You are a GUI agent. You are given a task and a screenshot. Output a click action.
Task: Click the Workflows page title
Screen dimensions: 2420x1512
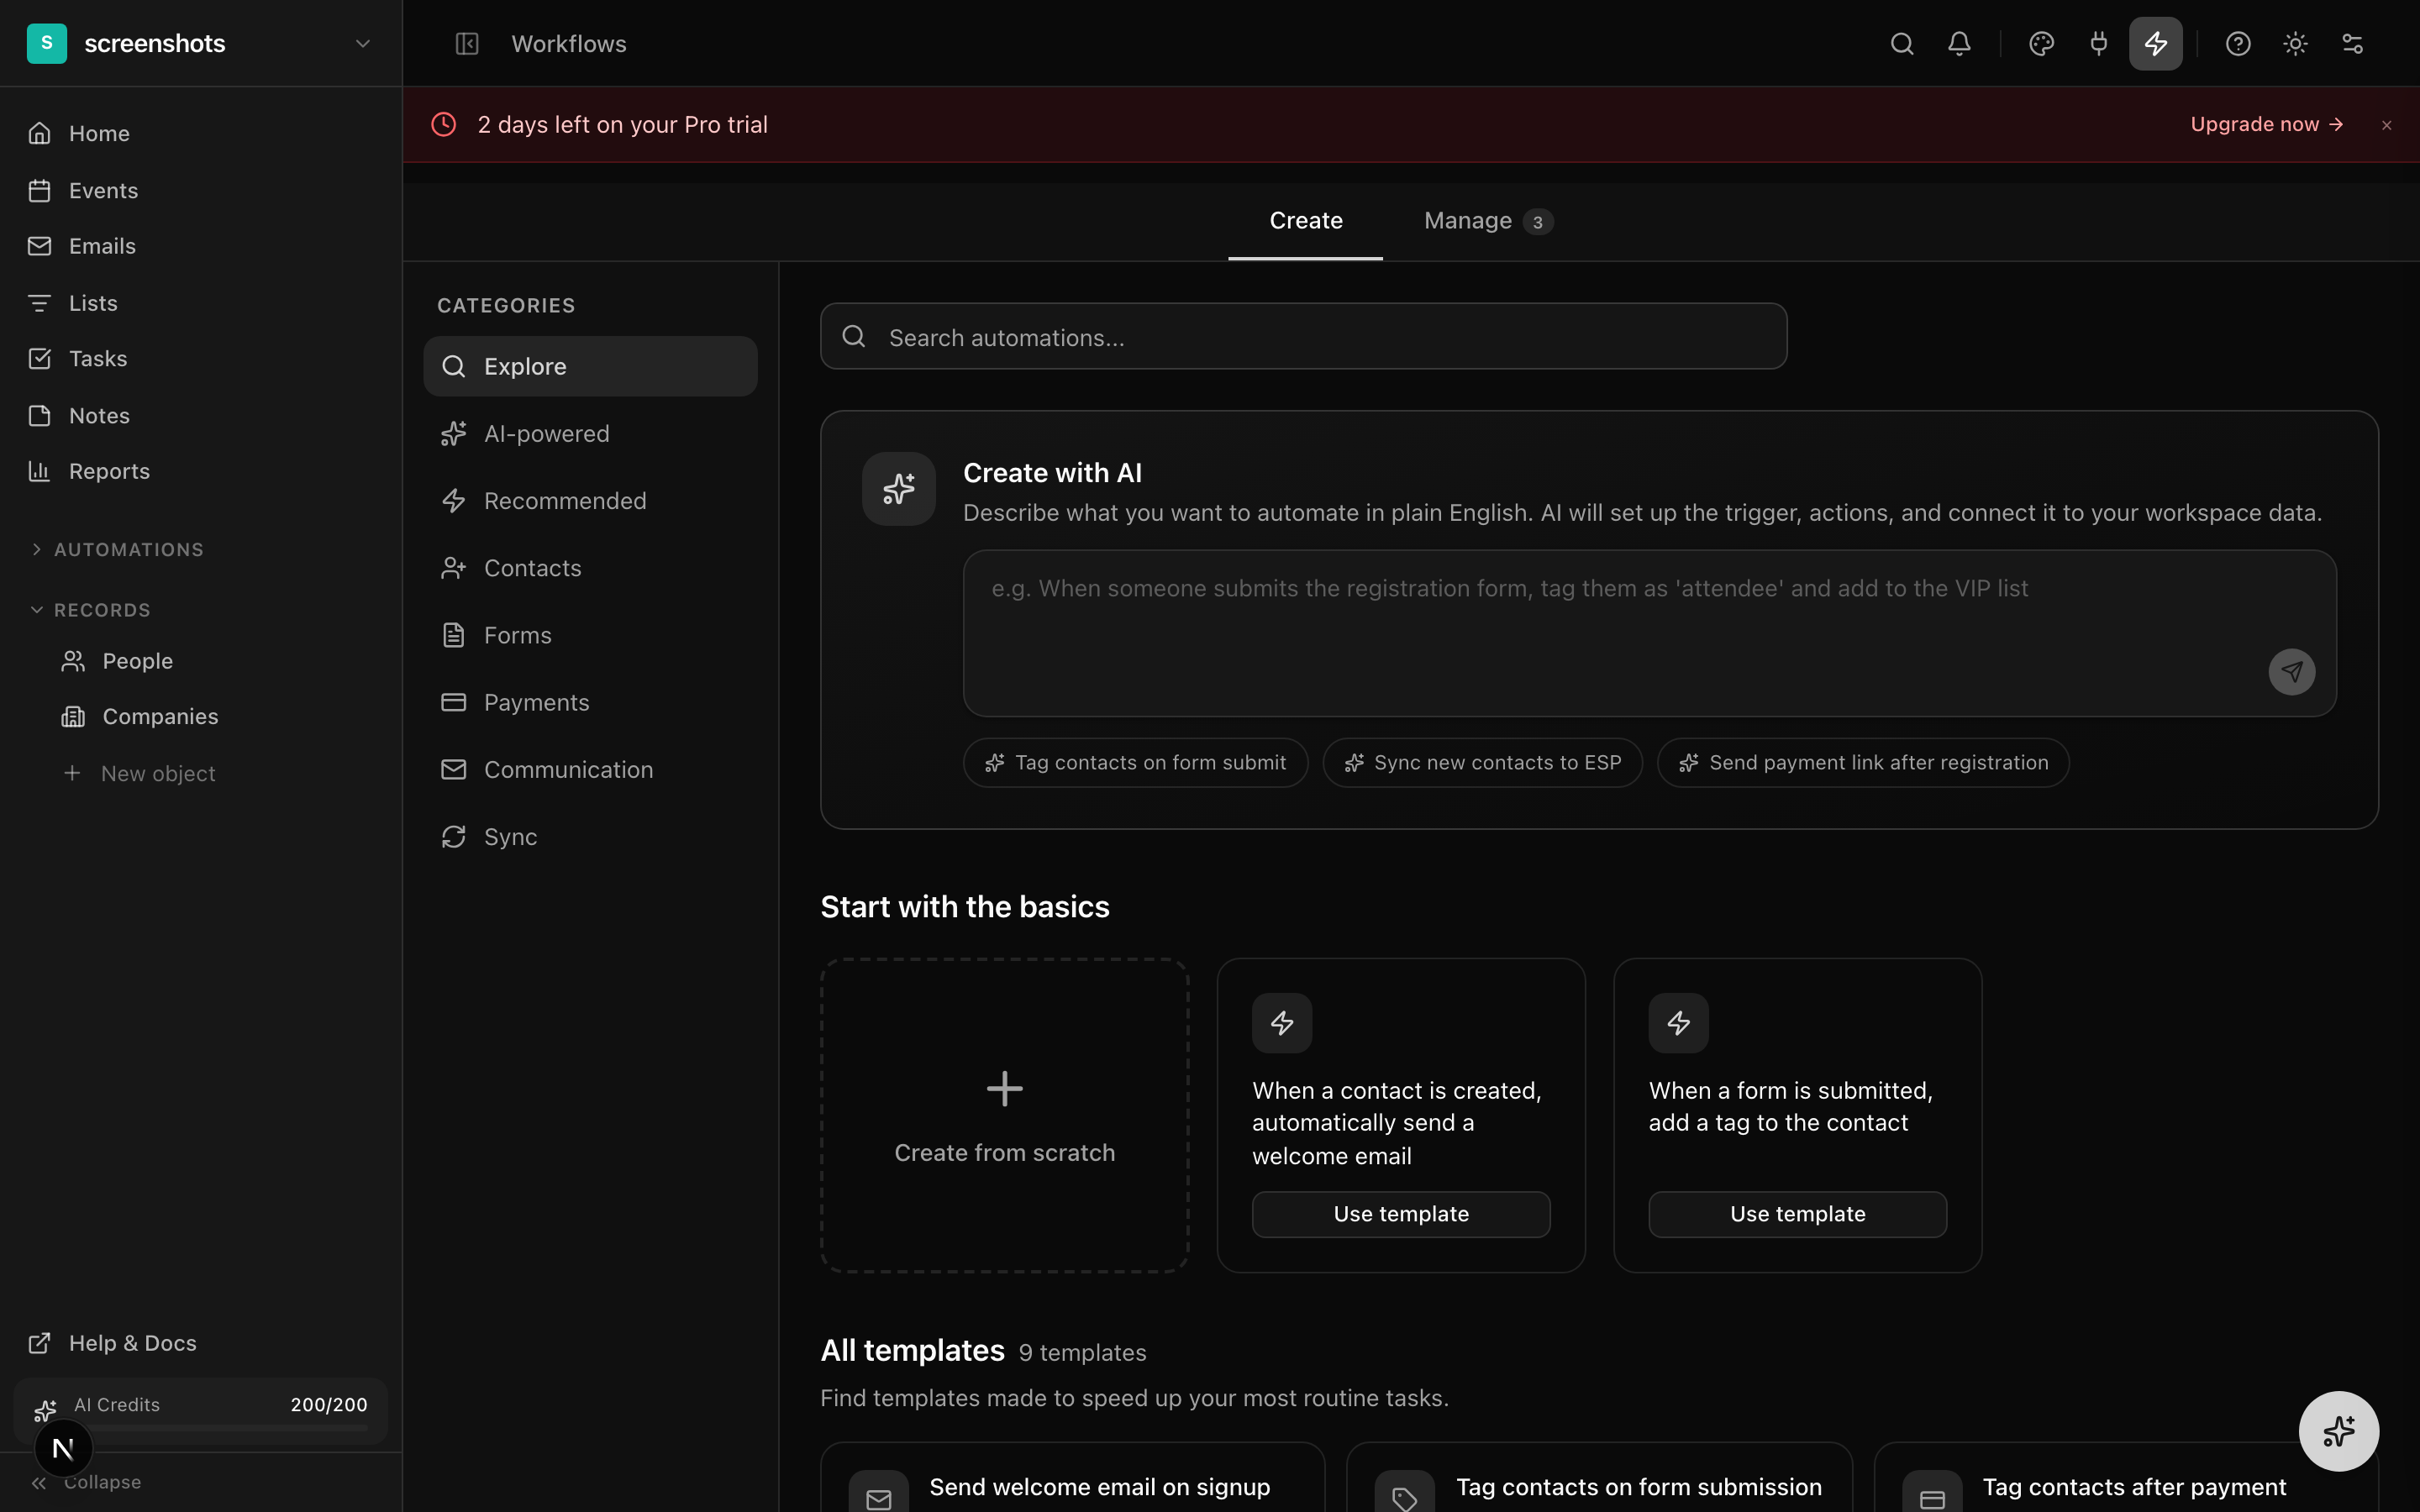click(x=568, y=44)
